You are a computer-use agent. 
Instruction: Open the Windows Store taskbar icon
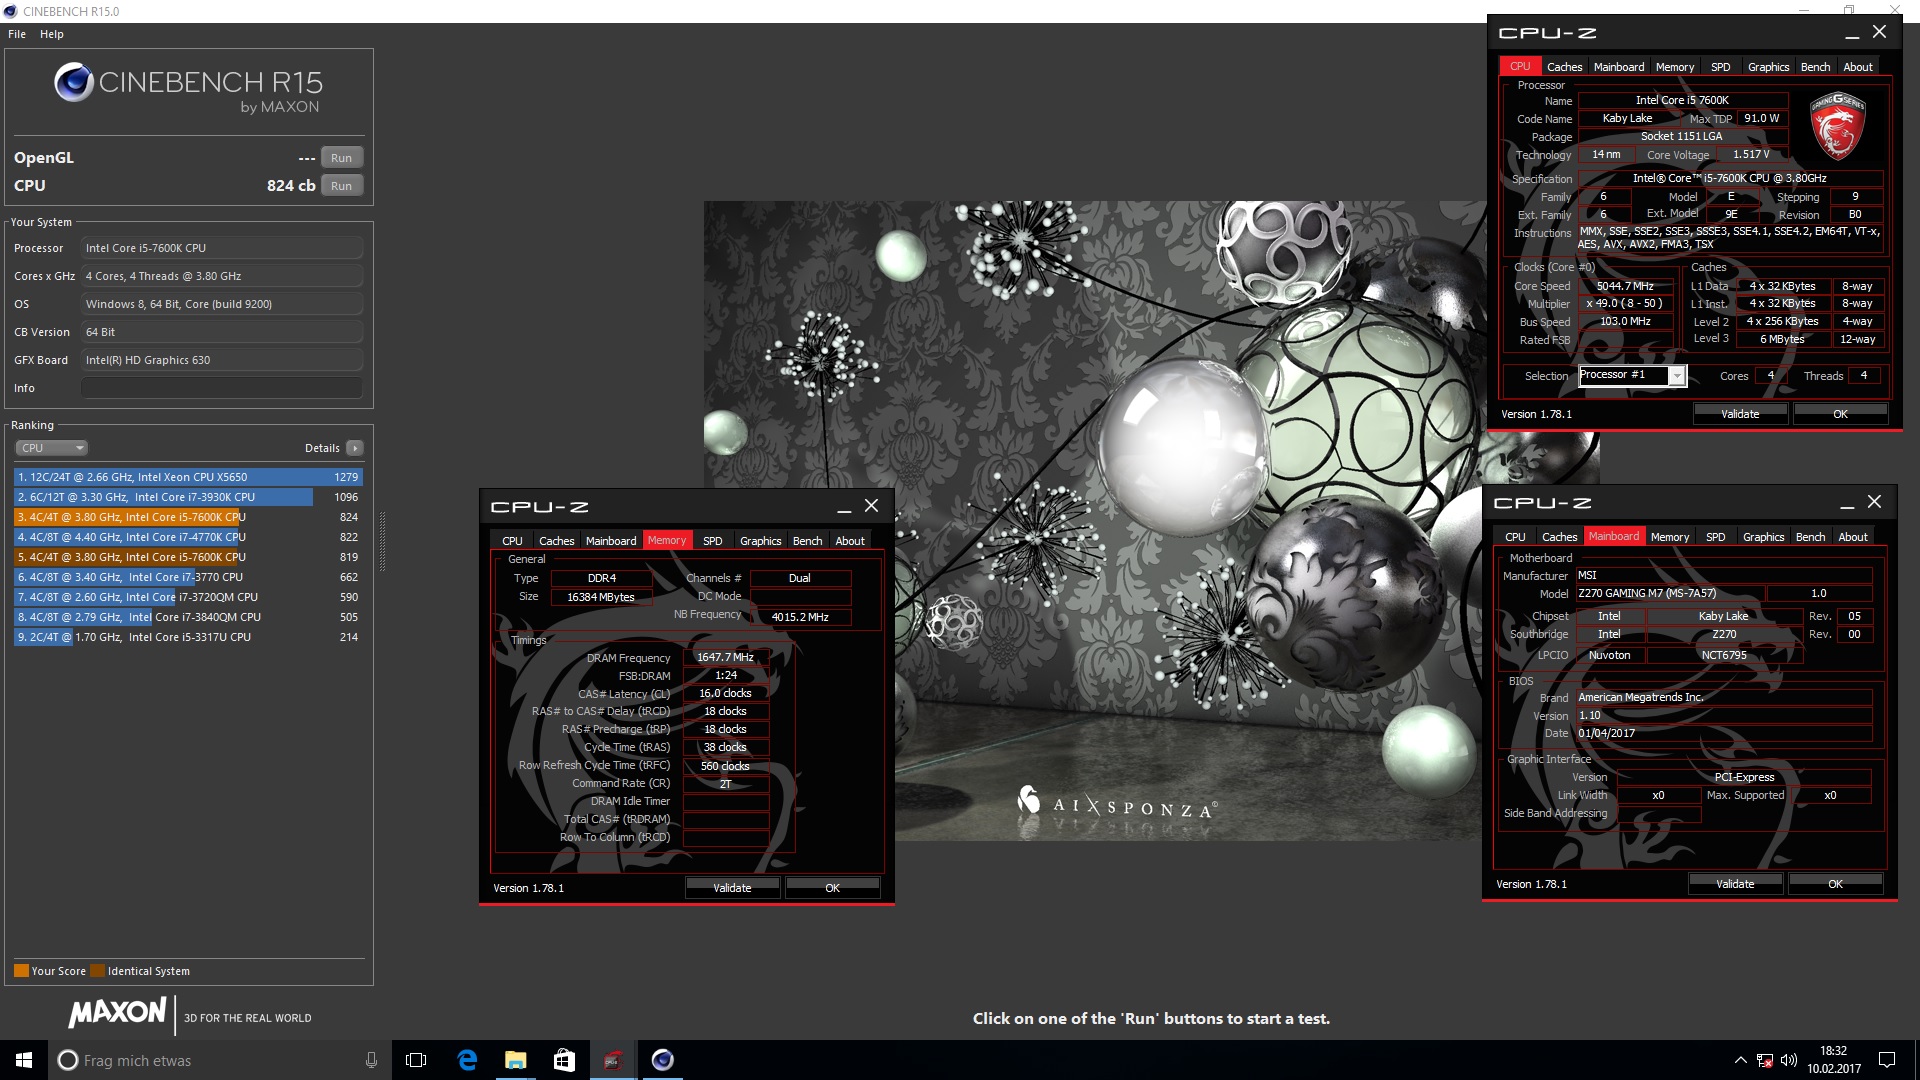(564, 1060)
